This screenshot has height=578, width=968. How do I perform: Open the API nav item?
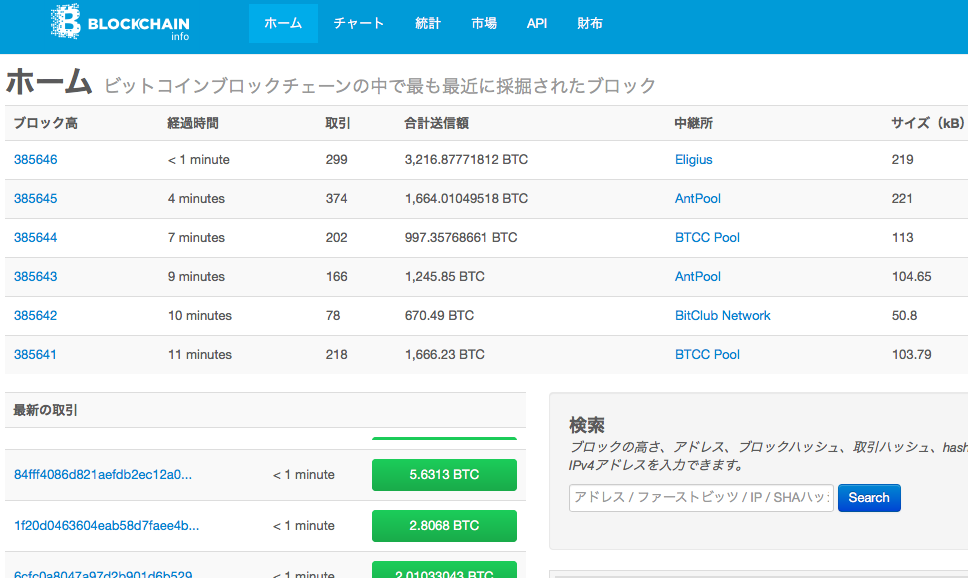point(537,23)
